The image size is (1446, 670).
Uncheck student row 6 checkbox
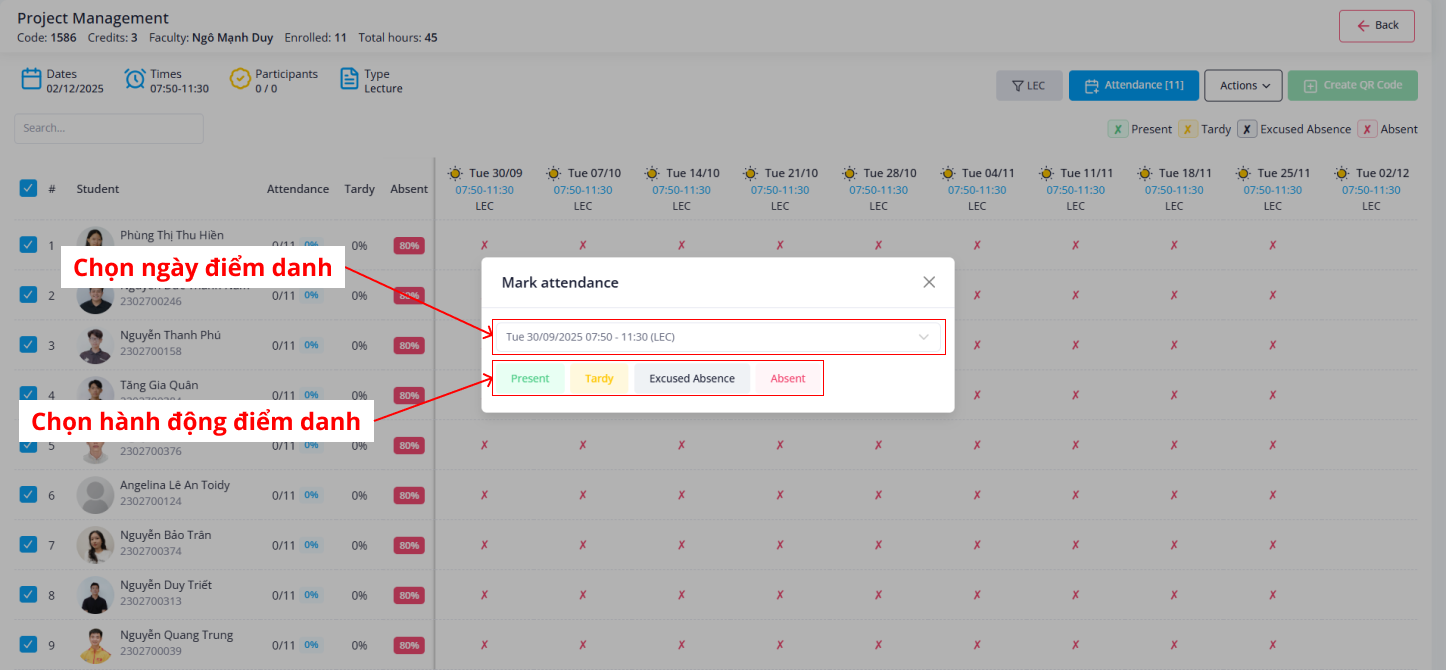coord(28,495)
